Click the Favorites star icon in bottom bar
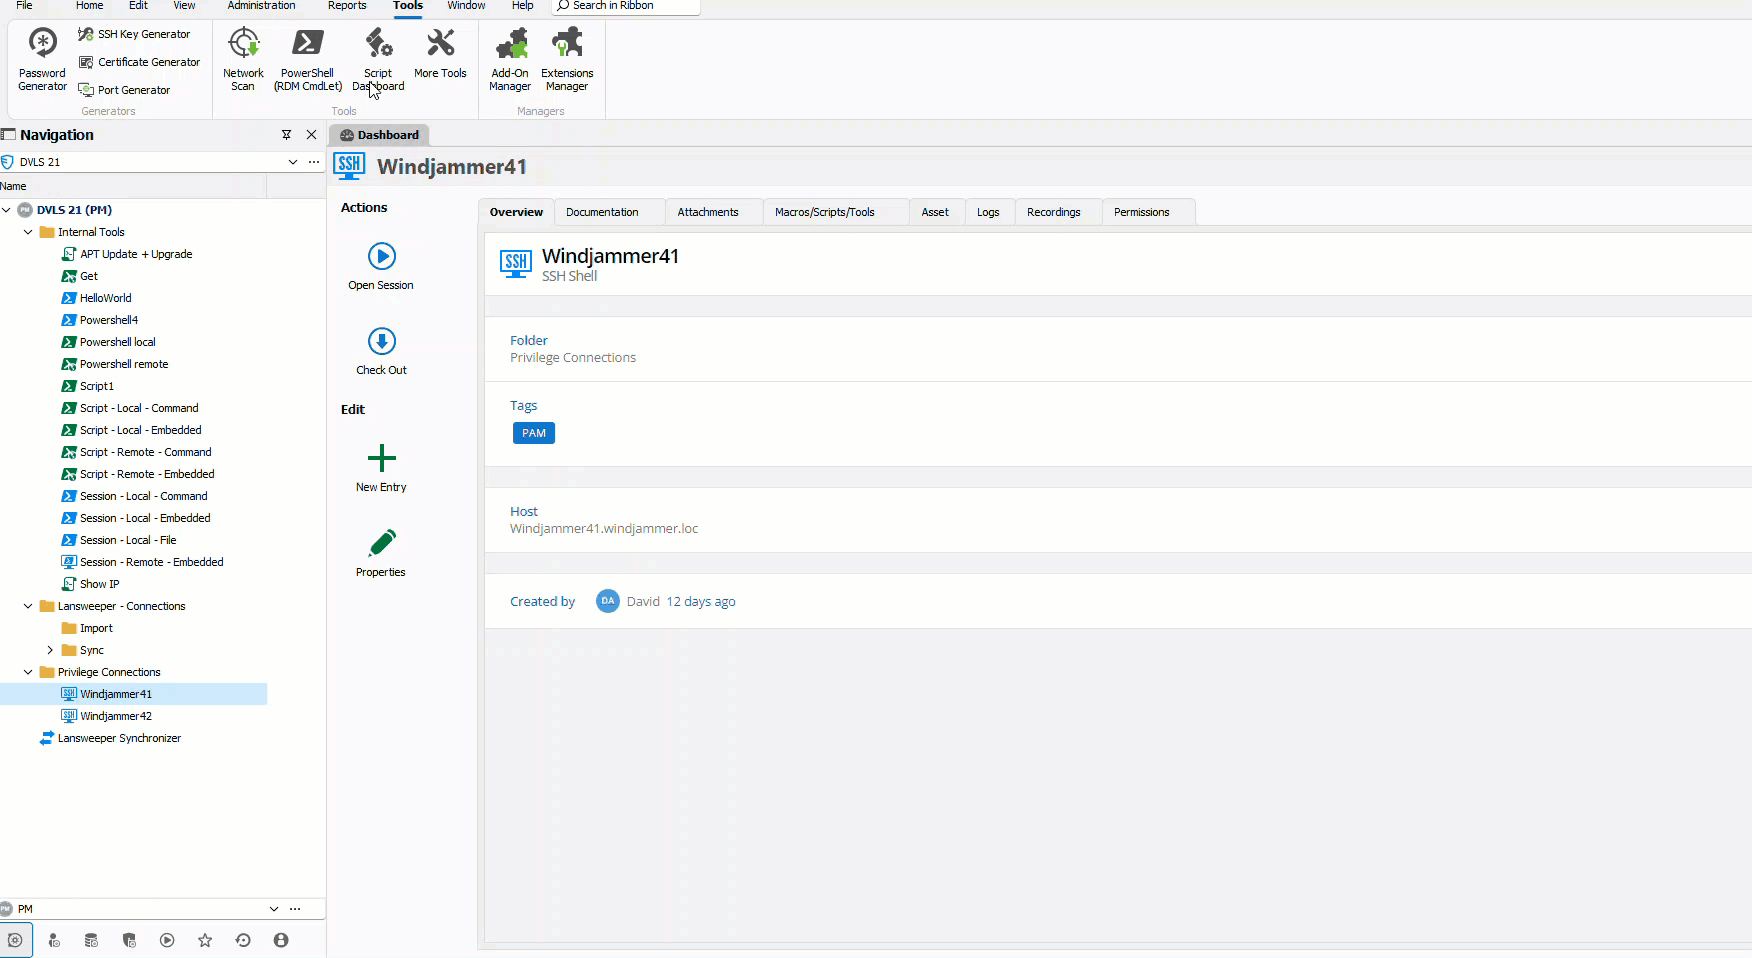Image resolution: width=1752 pixels, height=958 pixels. (x=205, y=941)
